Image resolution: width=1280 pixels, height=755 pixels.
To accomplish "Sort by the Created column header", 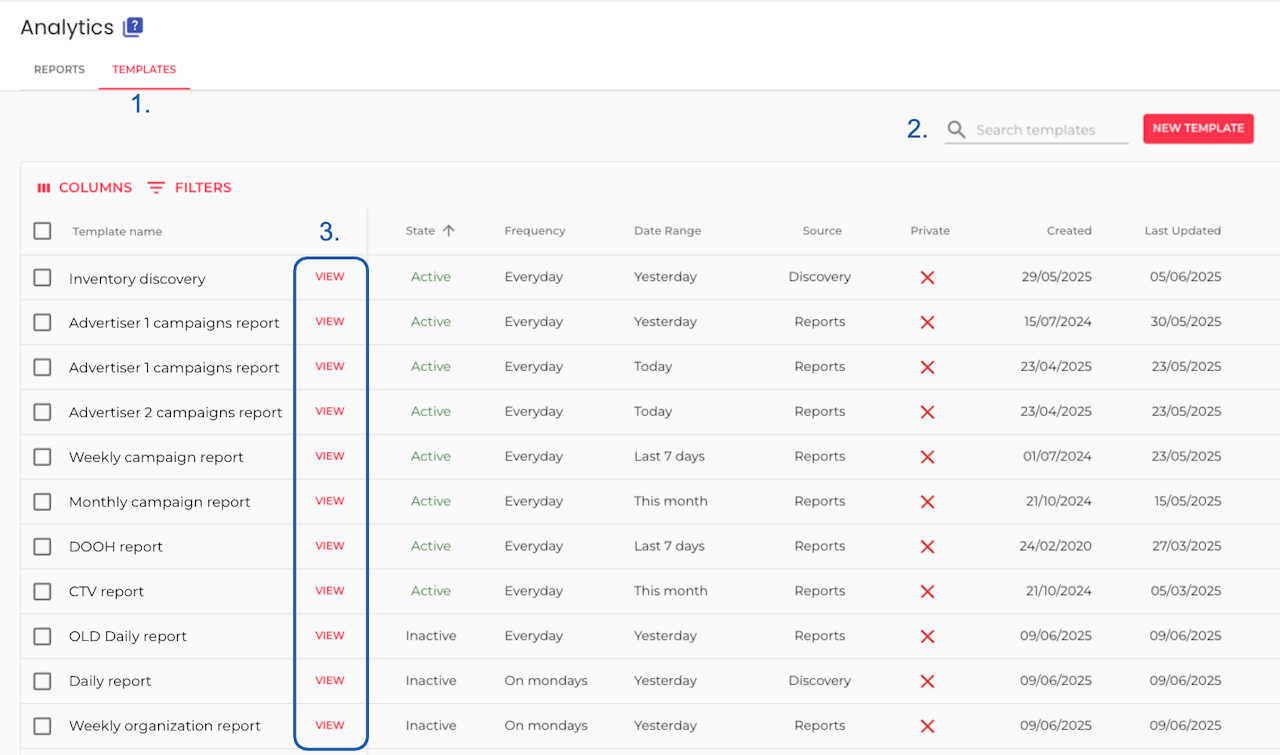I will (x=1068, y=231).
